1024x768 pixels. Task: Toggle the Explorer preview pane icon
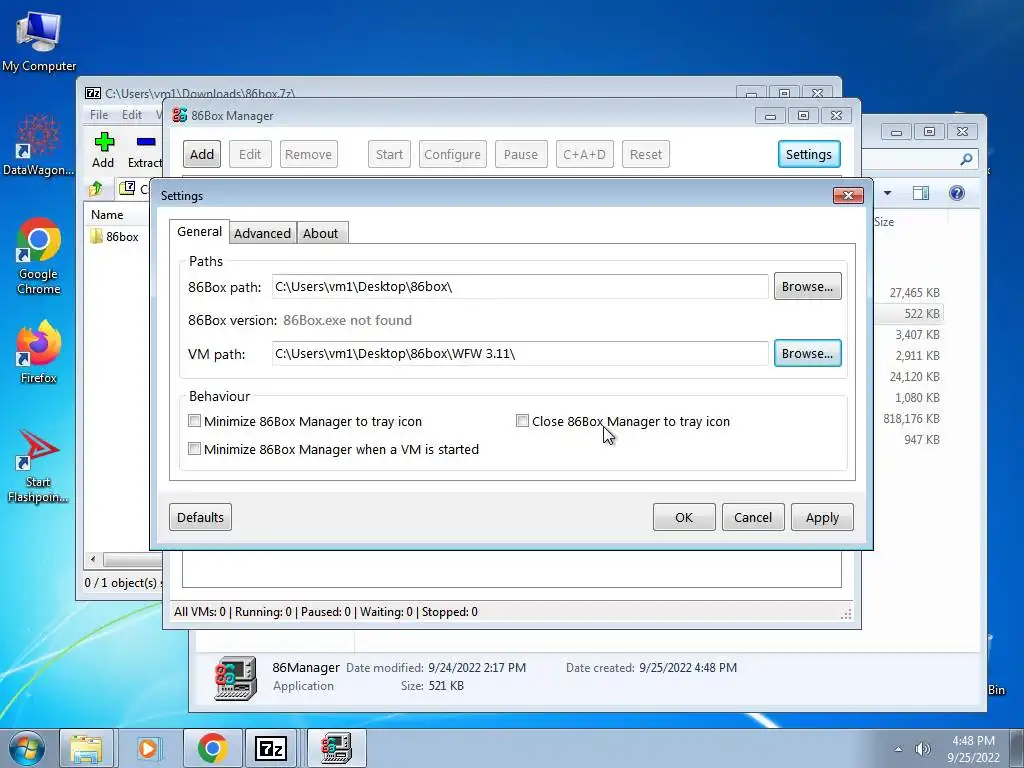click(x=921, y=193)
